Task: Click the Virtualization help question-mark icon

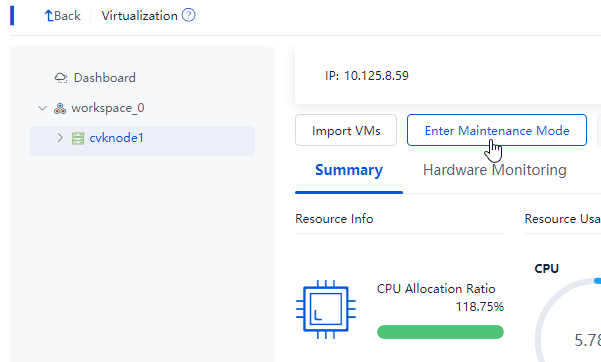Action: point(188,15)
